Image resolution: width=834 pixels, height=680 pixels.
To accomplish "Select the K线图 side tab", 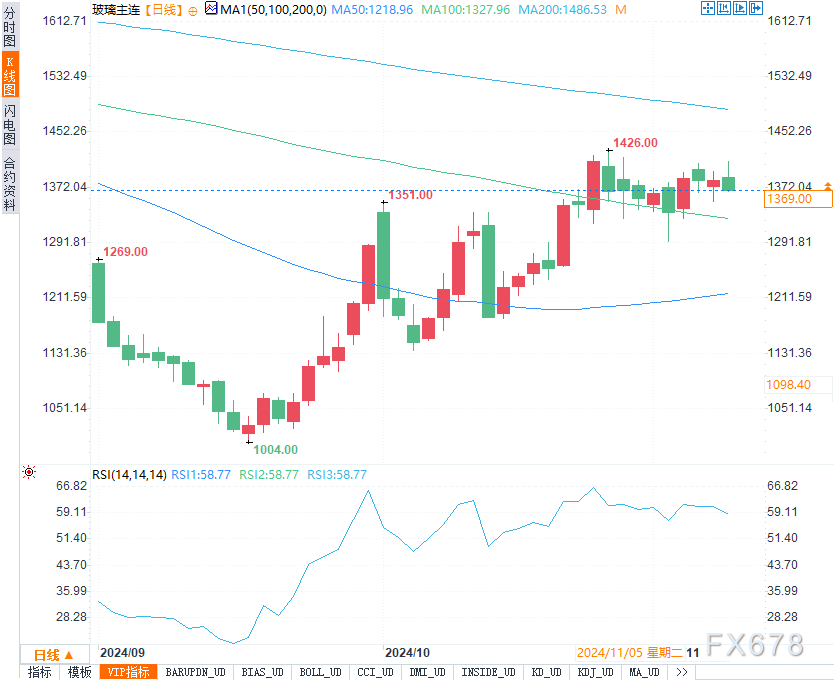I will [10, 77].
